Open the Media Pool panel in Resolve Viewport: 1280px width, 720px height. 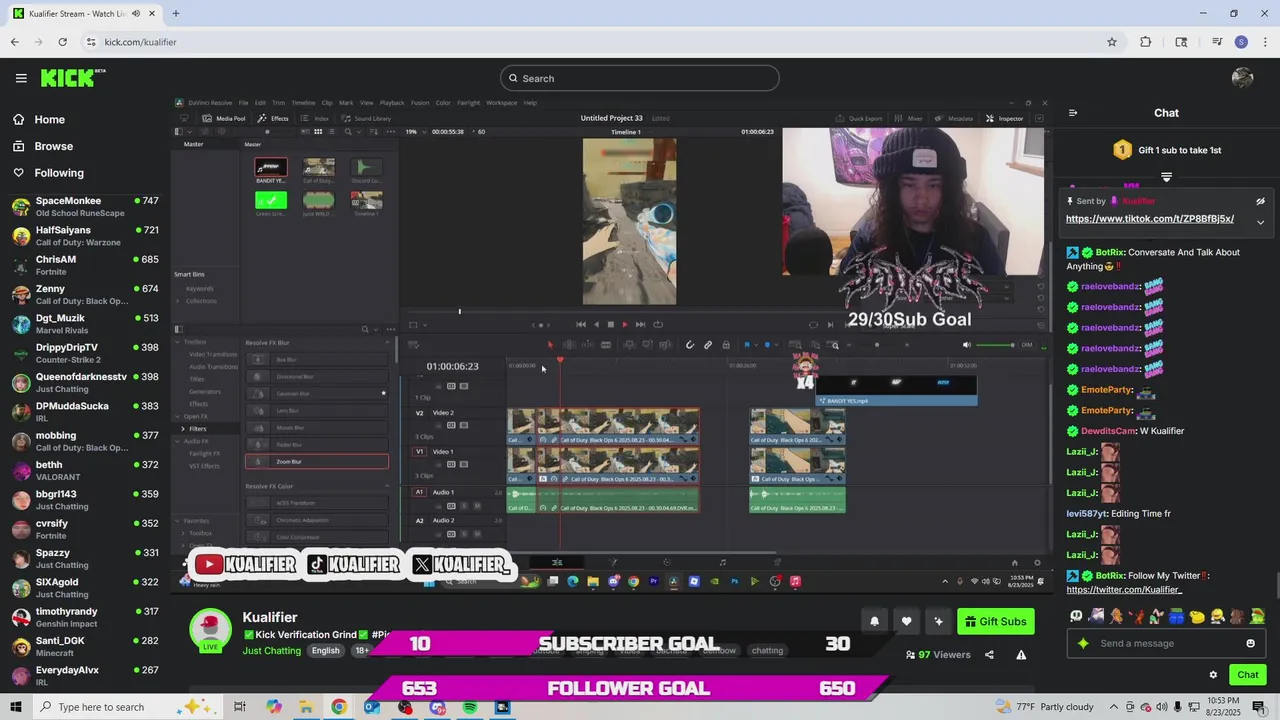coord(223,118)
